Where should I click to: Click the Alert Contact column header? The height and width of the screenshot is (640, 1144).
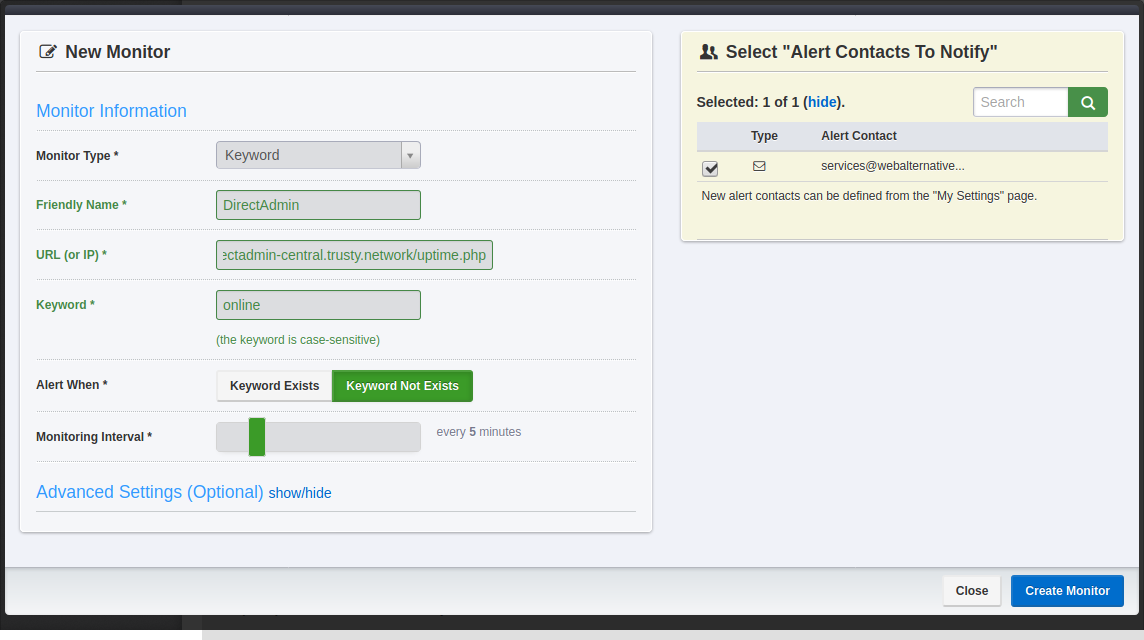(858, 136)
